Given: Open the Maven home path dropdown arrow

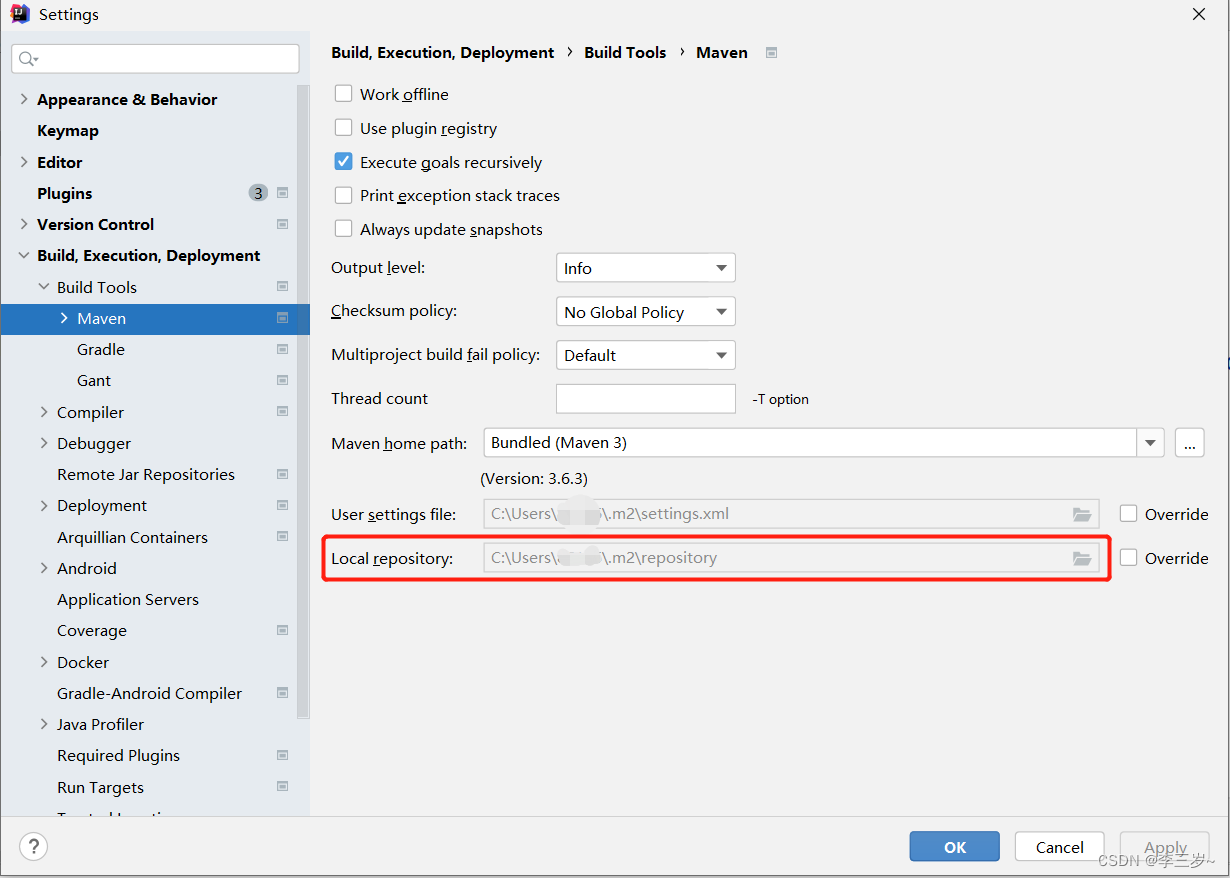Looking at the screenshot, I should coord(1150,442).
